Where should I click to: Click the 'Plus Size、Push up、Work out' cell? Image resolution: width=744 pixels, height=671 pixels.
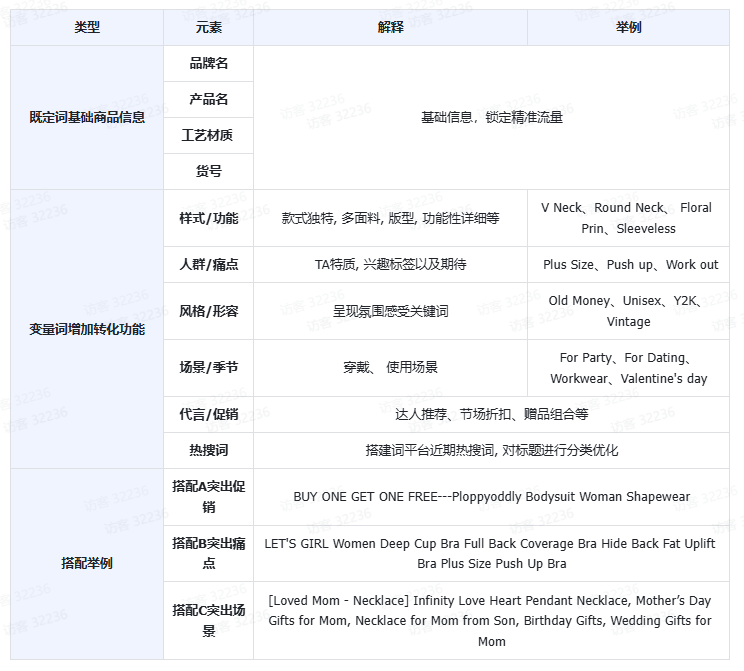[628, 264]
